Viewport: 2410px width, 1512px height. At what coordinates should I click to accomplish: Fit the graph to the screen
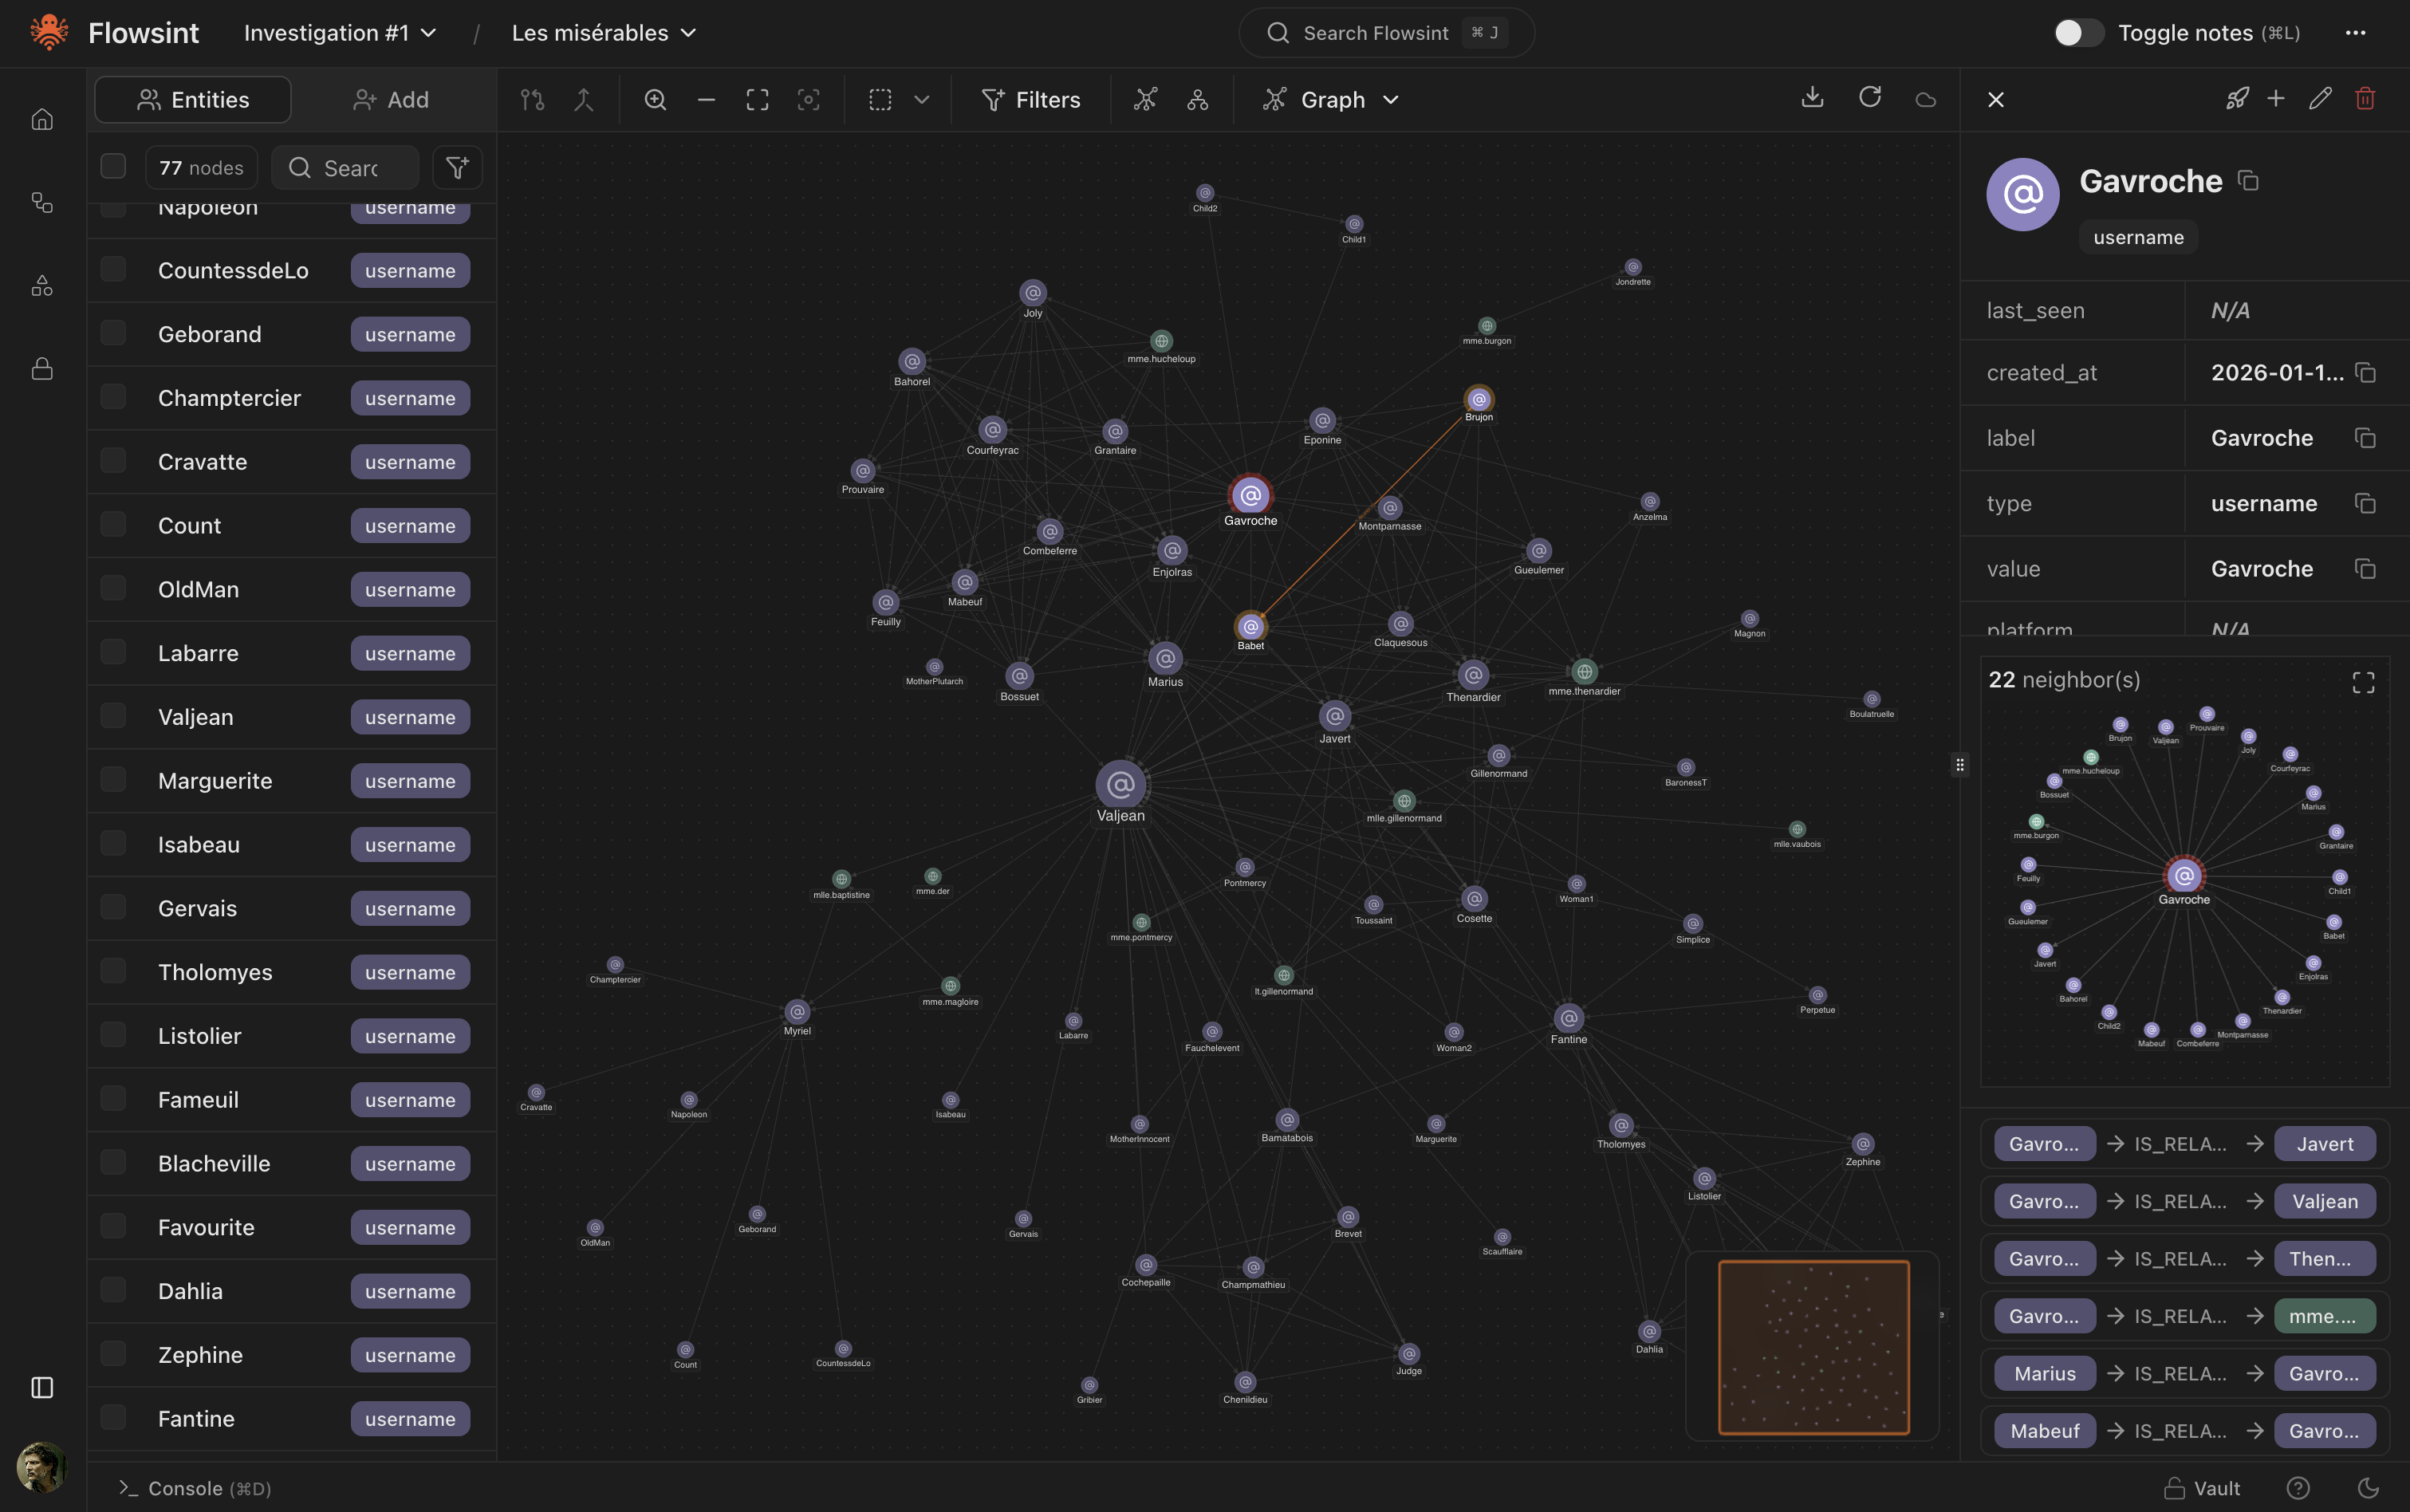coord(756,99)
